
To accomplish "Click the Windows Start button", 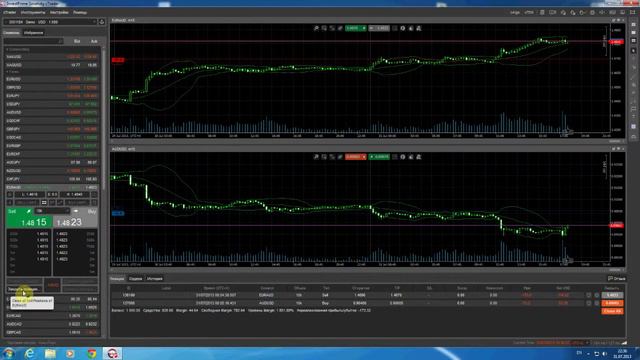I will (9, 353).
